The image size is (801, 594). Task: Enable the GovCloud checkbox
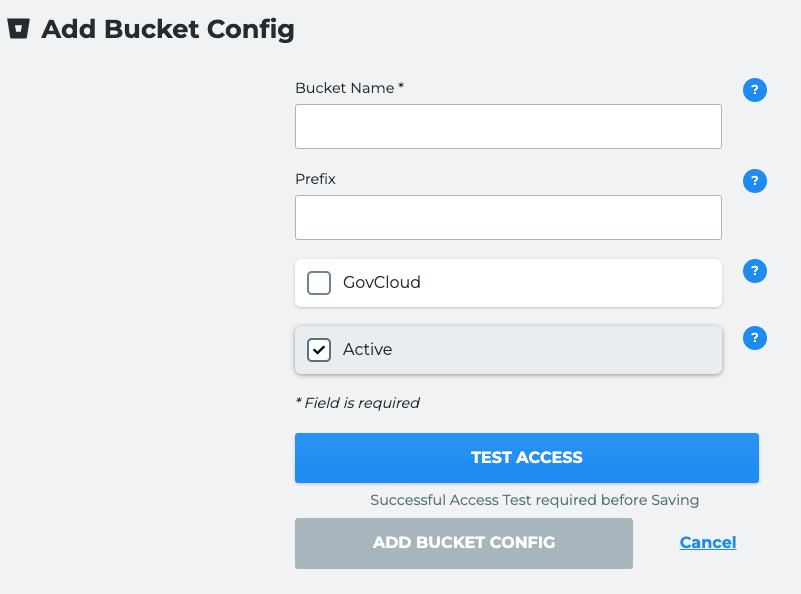319,283
